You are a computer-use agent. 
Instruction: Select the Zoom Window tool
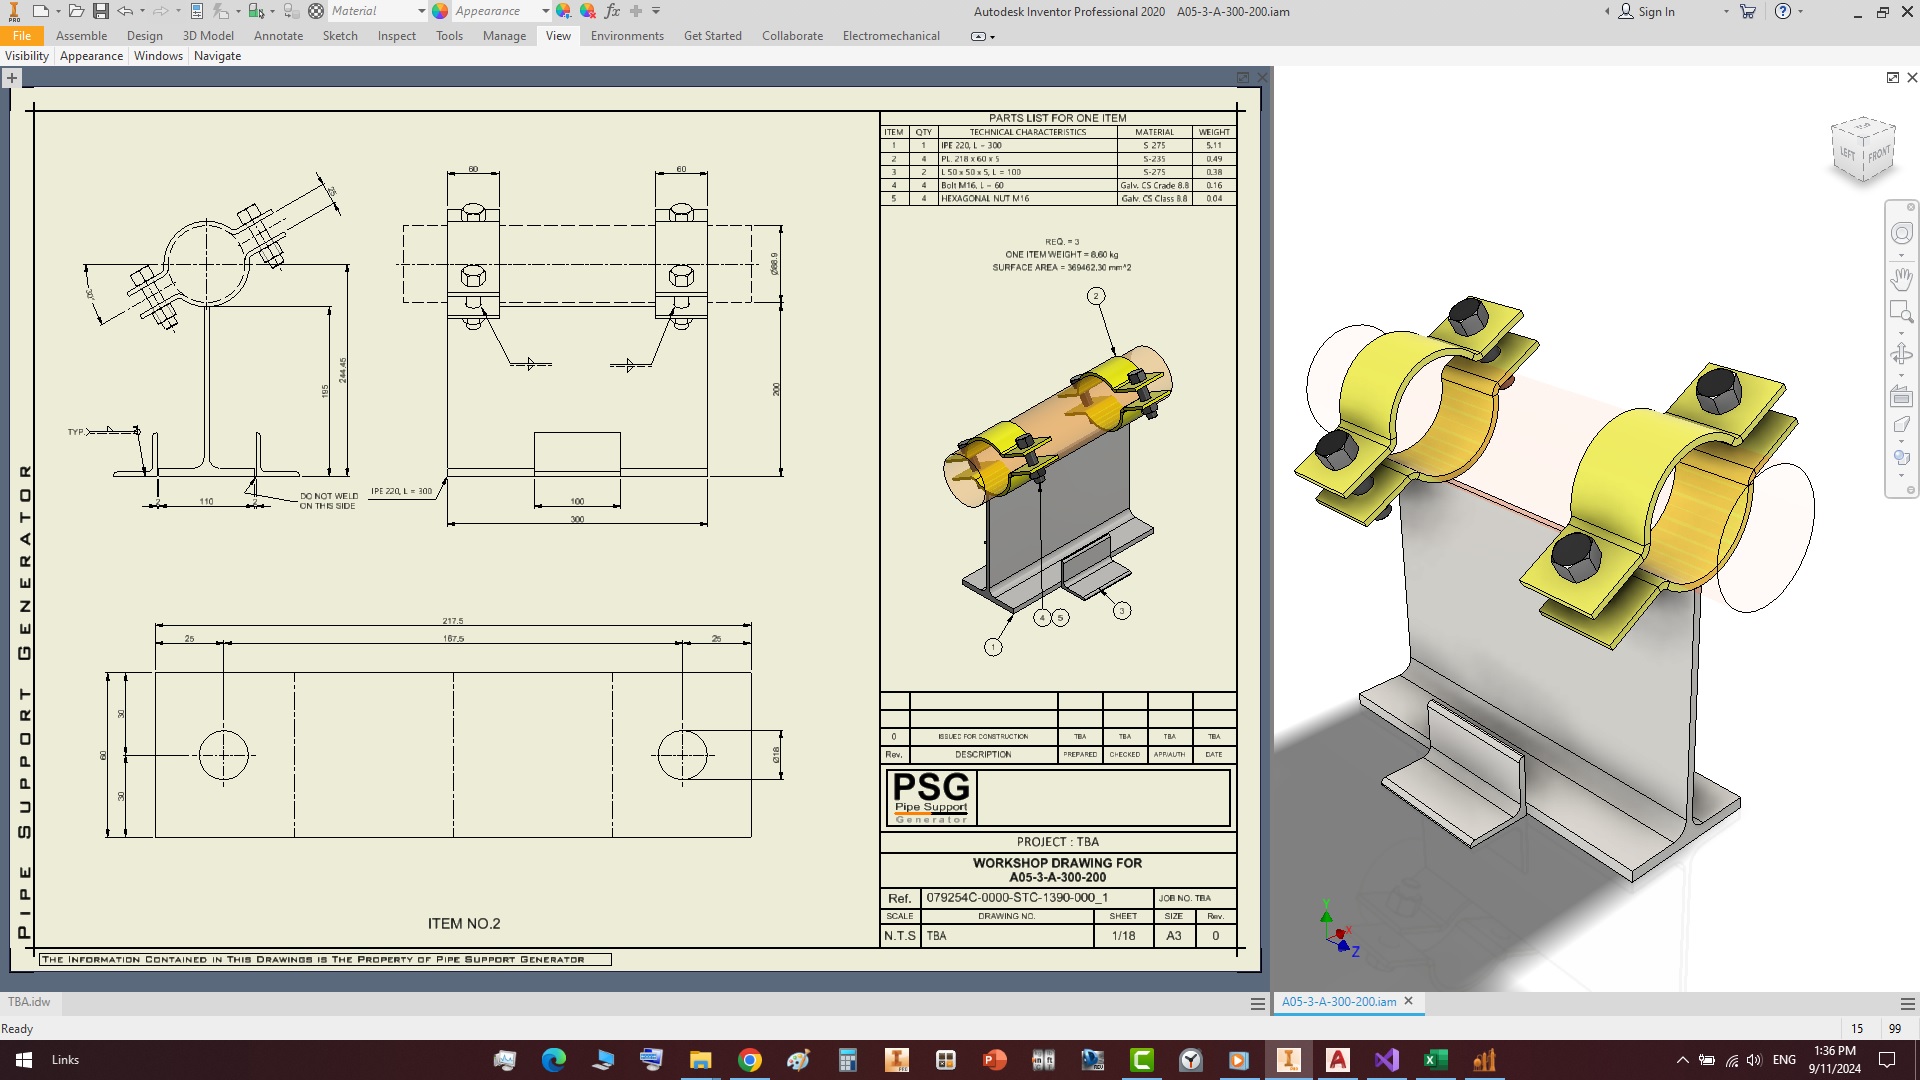point(1901,312)
